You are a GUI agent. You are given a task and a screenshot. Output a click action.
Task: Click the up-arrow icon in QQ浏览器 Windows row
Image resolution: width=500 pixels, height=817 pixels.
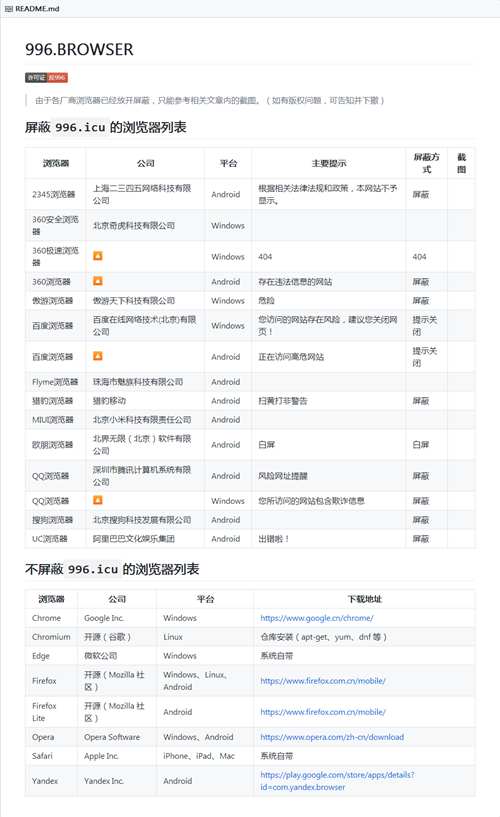(x=97, y=500)
